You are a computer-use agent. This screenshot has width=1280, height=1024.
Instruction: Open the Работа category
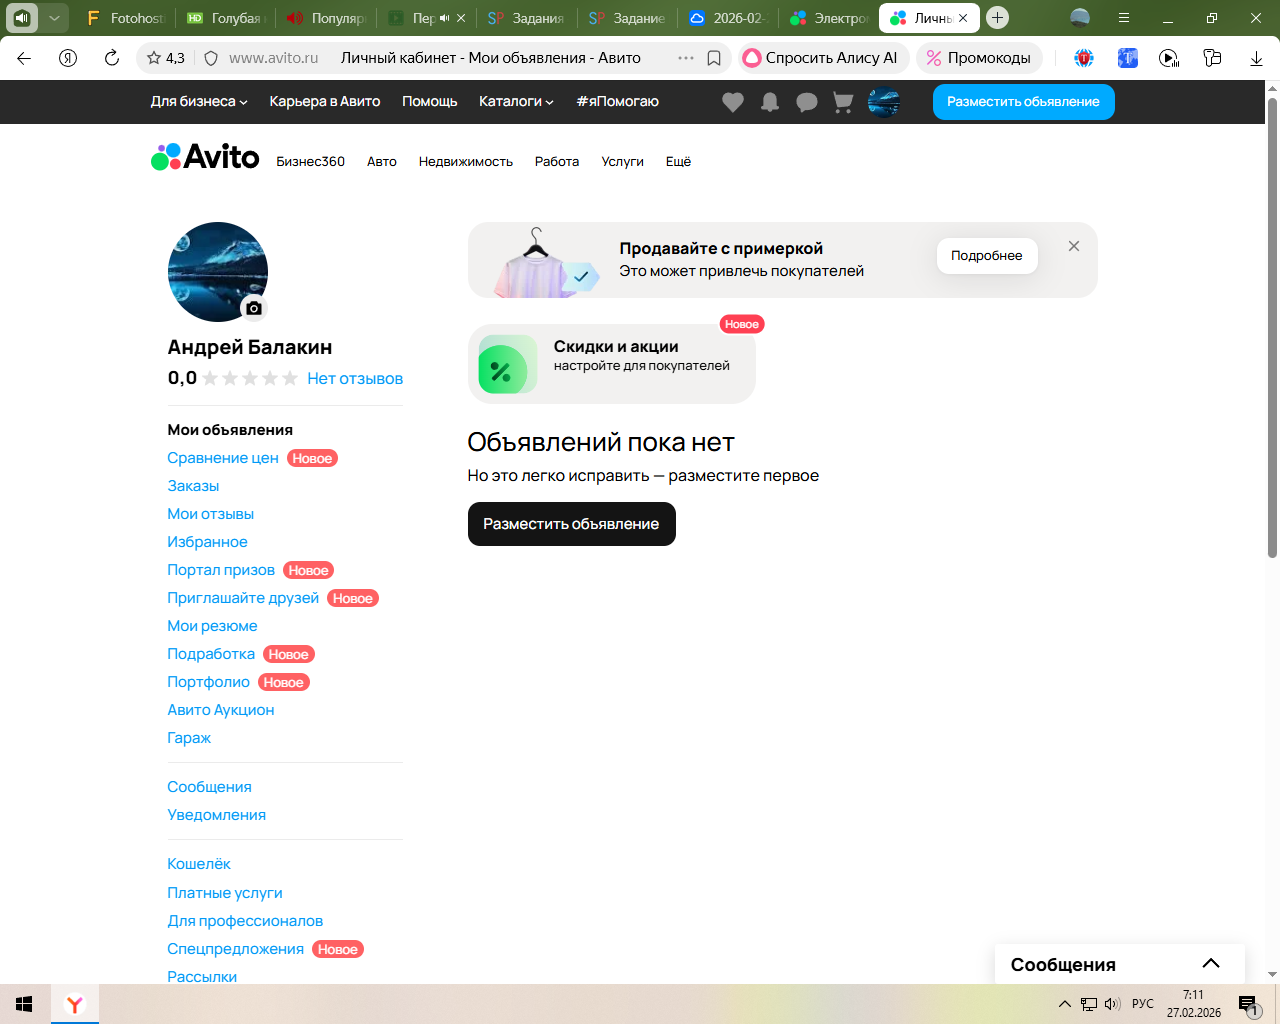pos(557,162)
